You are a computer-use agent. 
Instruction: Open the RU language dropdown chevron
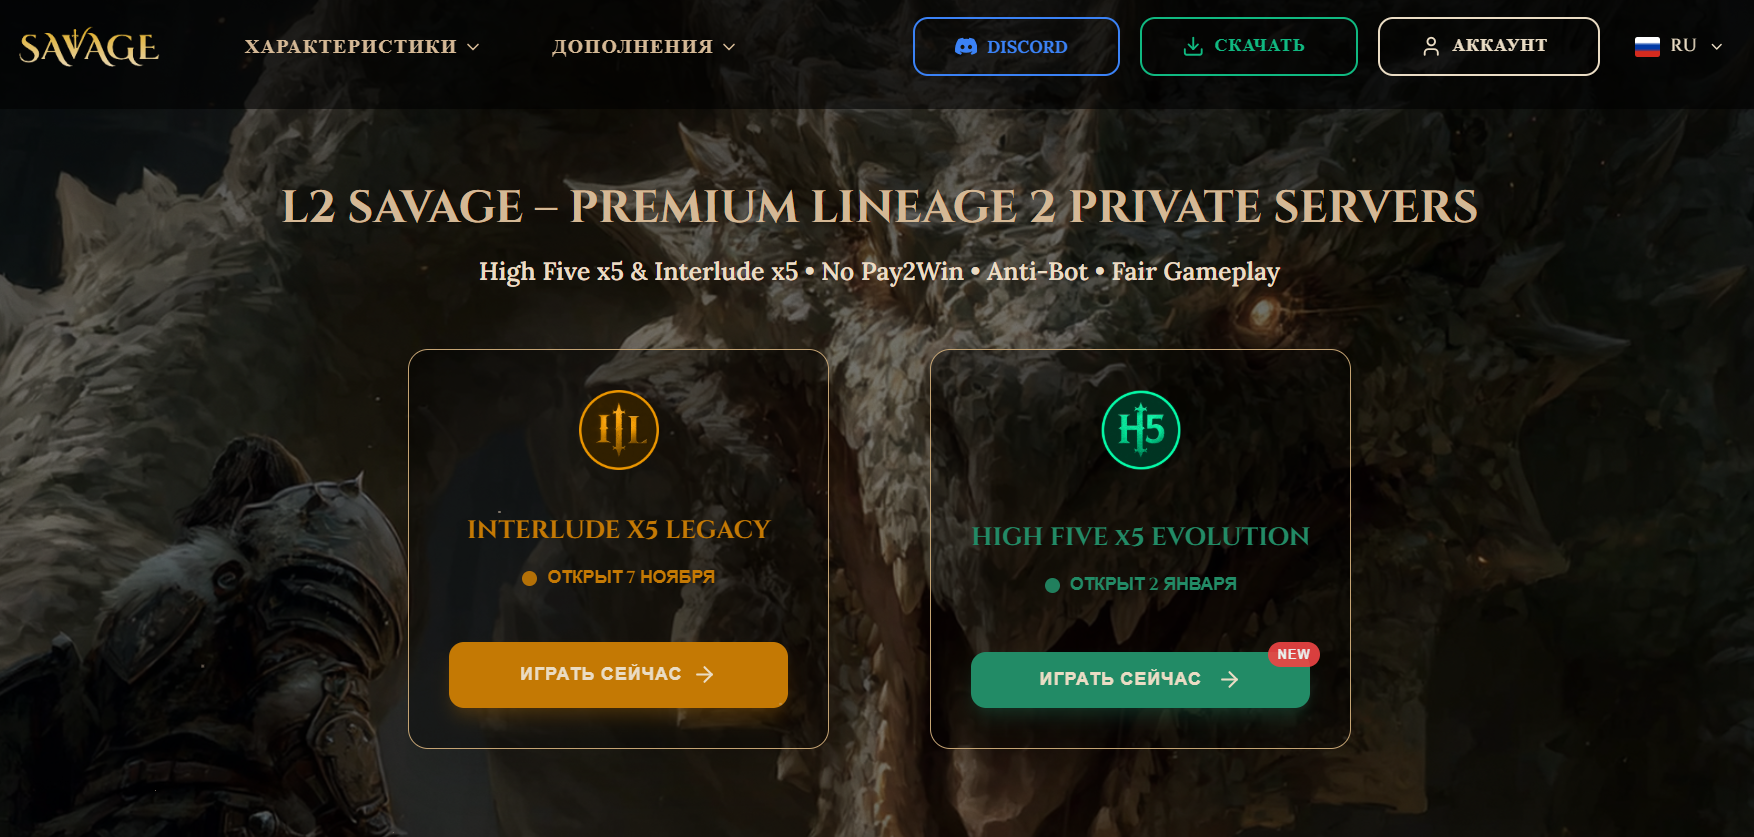point(1717,46)
